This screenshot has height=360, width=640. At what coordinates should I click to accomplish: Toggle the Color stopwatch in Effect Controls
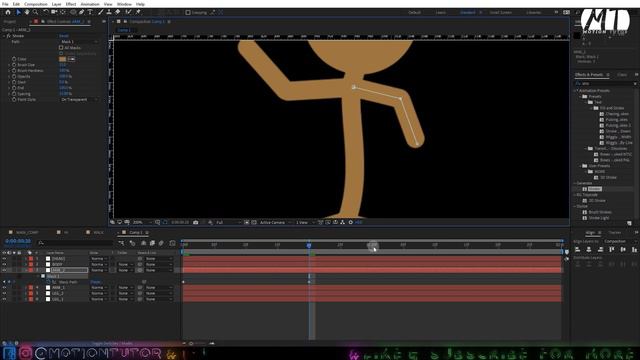[x=14, y=59]
